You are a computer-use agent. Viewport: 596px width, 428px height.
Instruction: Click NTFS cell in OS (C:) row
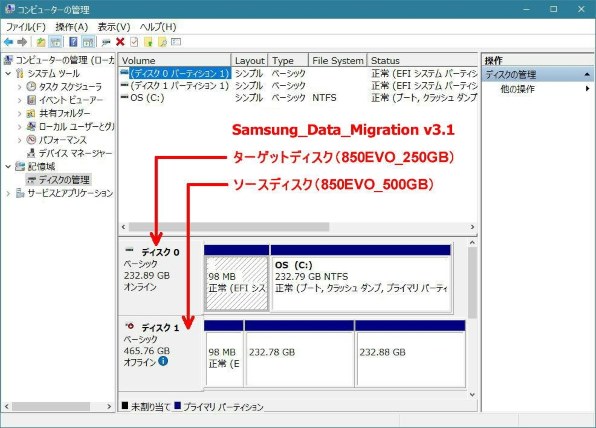click(x=324, y=98)
